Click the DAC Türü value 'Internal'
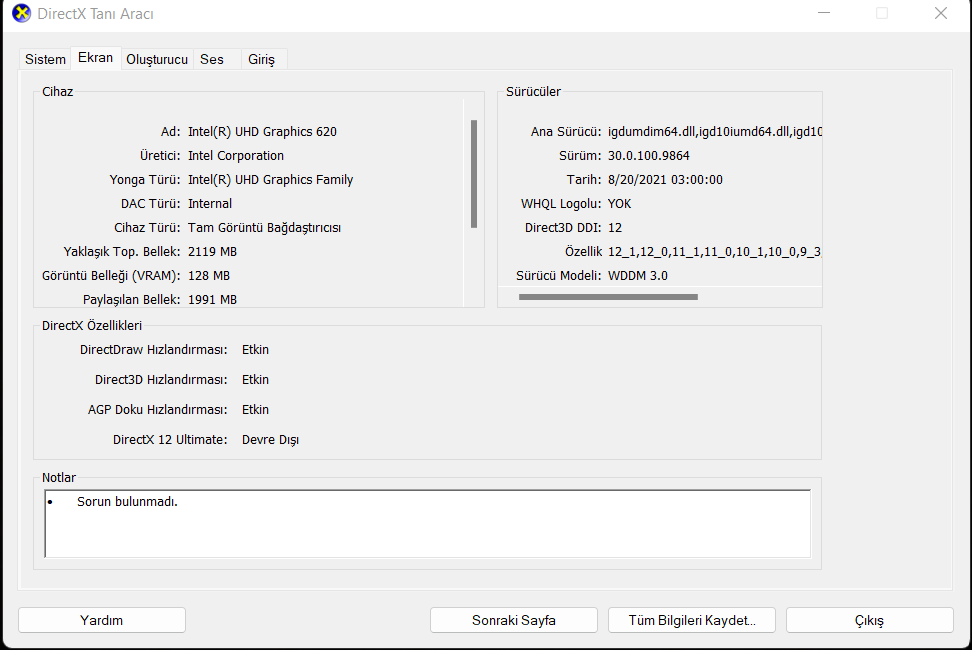Viewport: 972px width, 650px height. coord(210,204)
